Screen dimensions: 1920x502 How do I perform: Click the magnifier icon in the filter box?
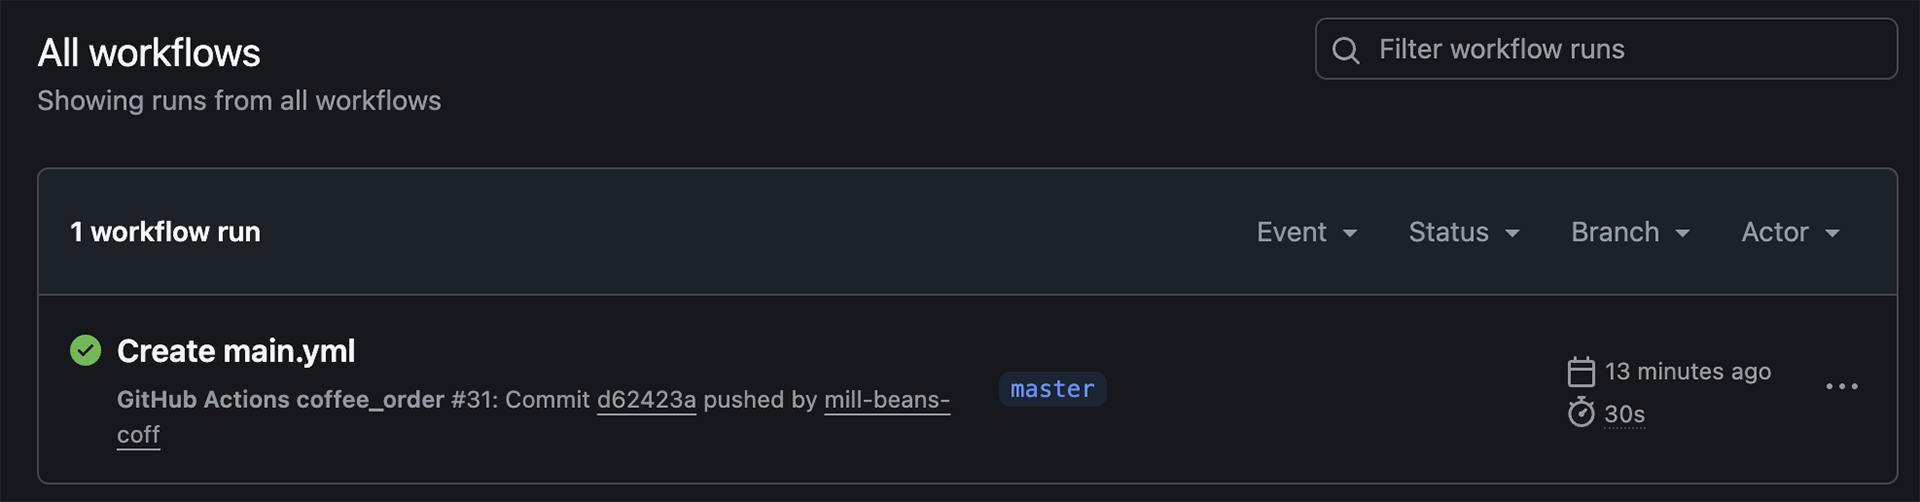pos(1346,50)
